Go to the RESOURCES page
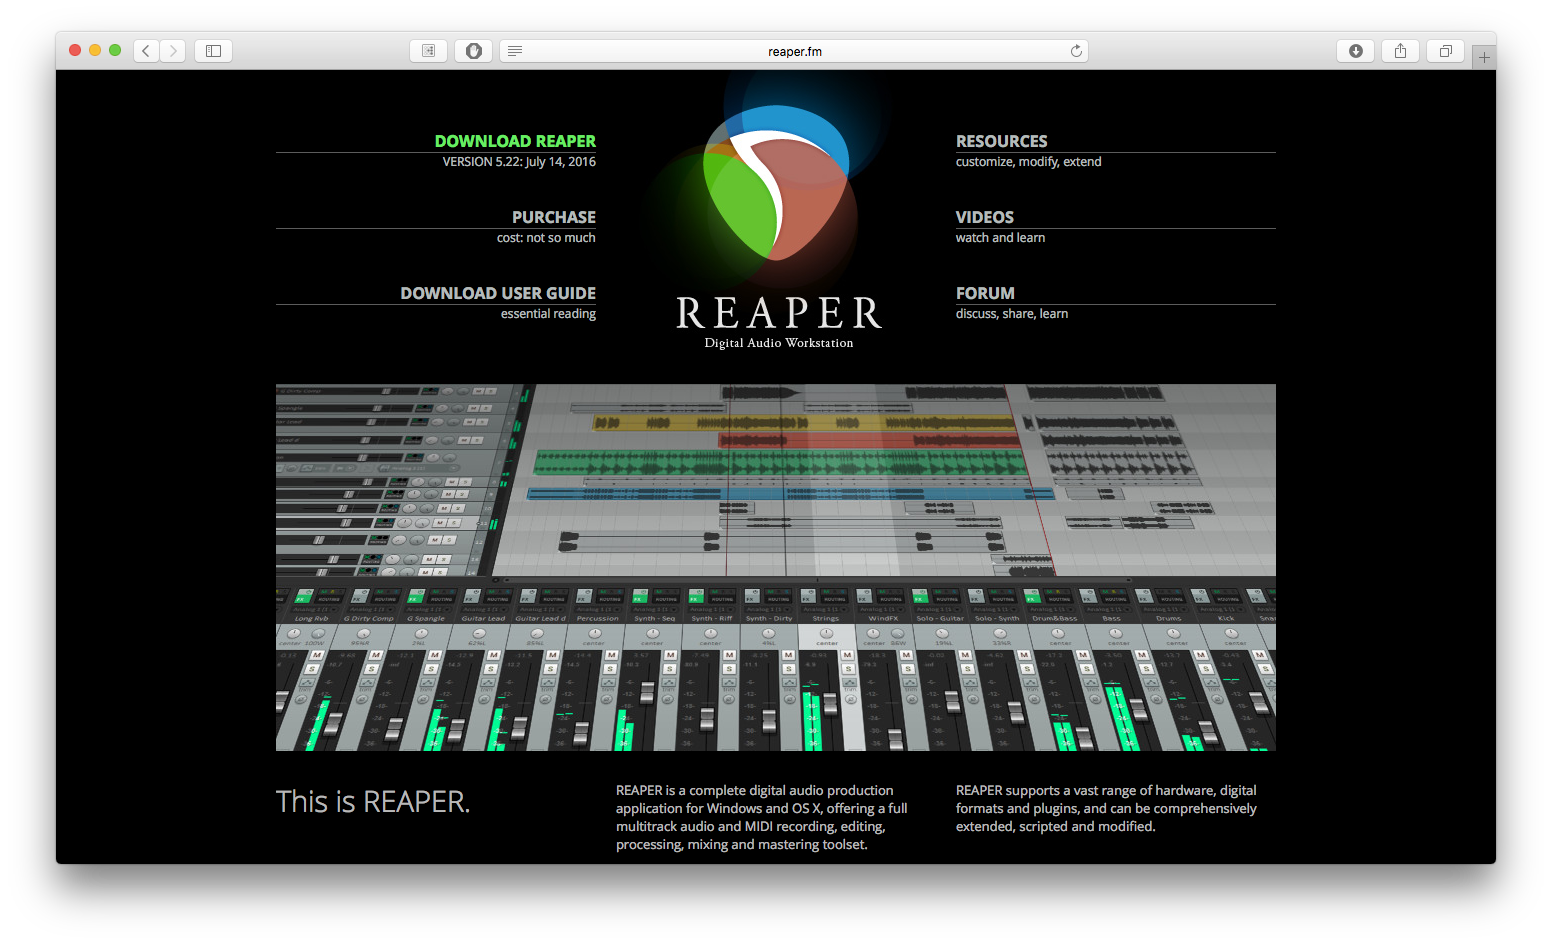 [x=1001, y=141]
